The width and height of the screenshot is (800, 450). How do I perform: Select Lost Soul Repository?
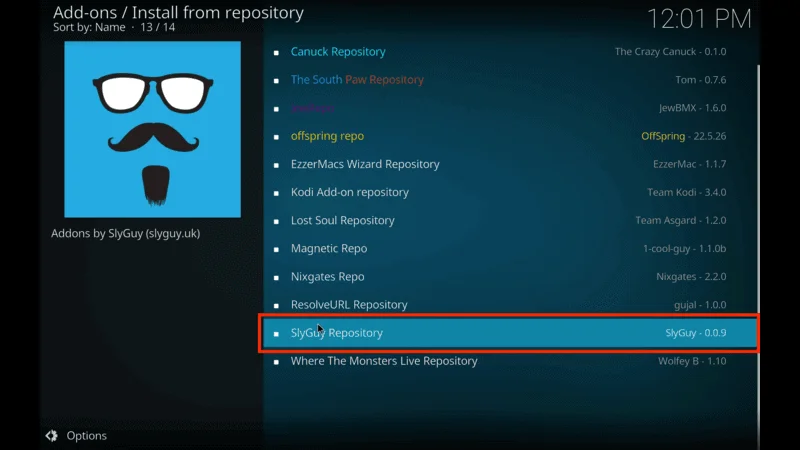[x=342, y=220]
